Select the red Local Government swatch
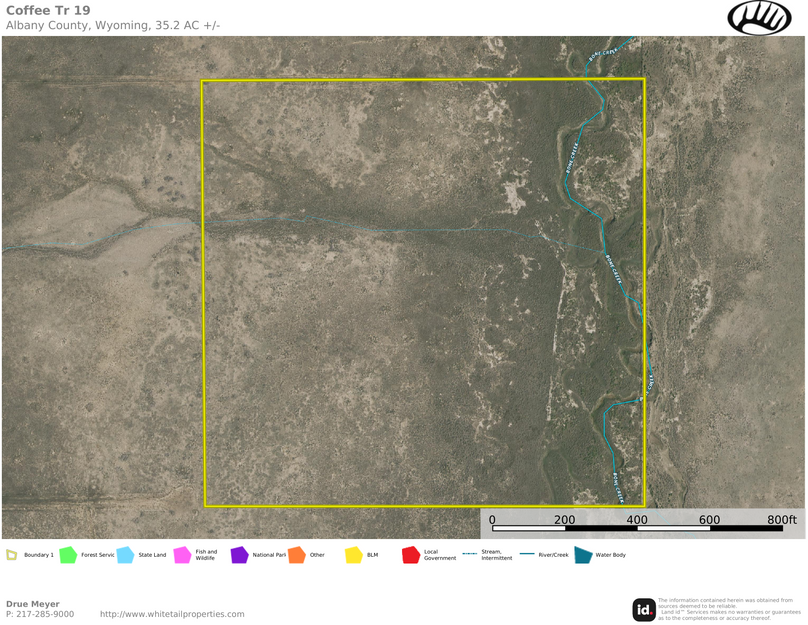The width and height of the screenshot is (808, 625). pyautogui.click(x=410, y=555)
